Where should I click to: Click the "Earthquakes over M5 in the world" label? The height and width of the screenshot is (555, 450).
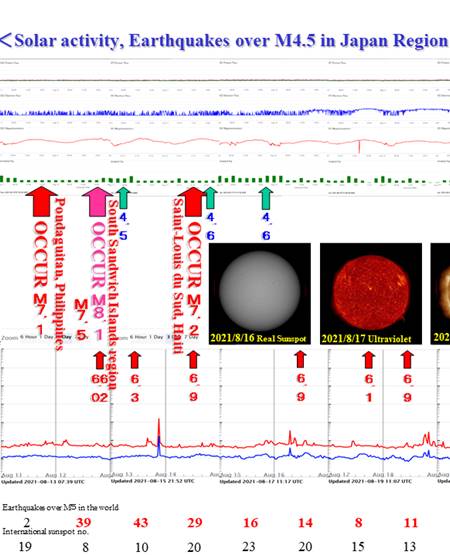click(60, 507)
